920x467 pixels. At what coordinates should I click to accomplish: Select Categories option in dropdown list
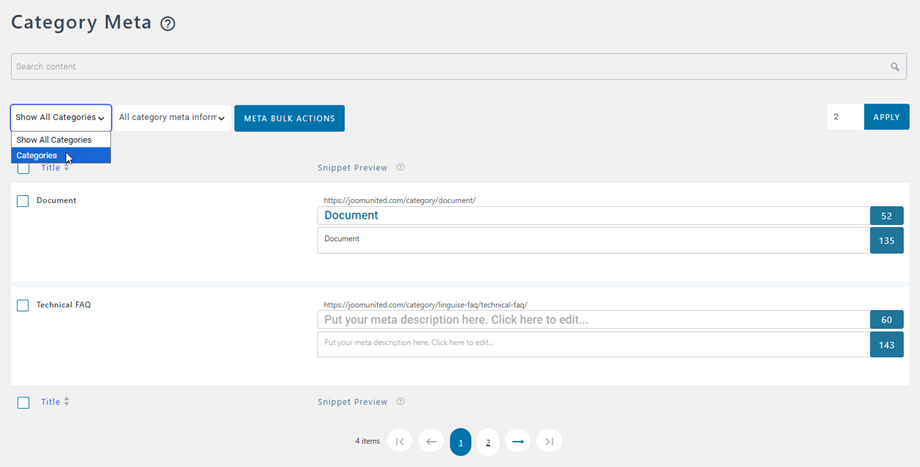(x=61, y=155)
